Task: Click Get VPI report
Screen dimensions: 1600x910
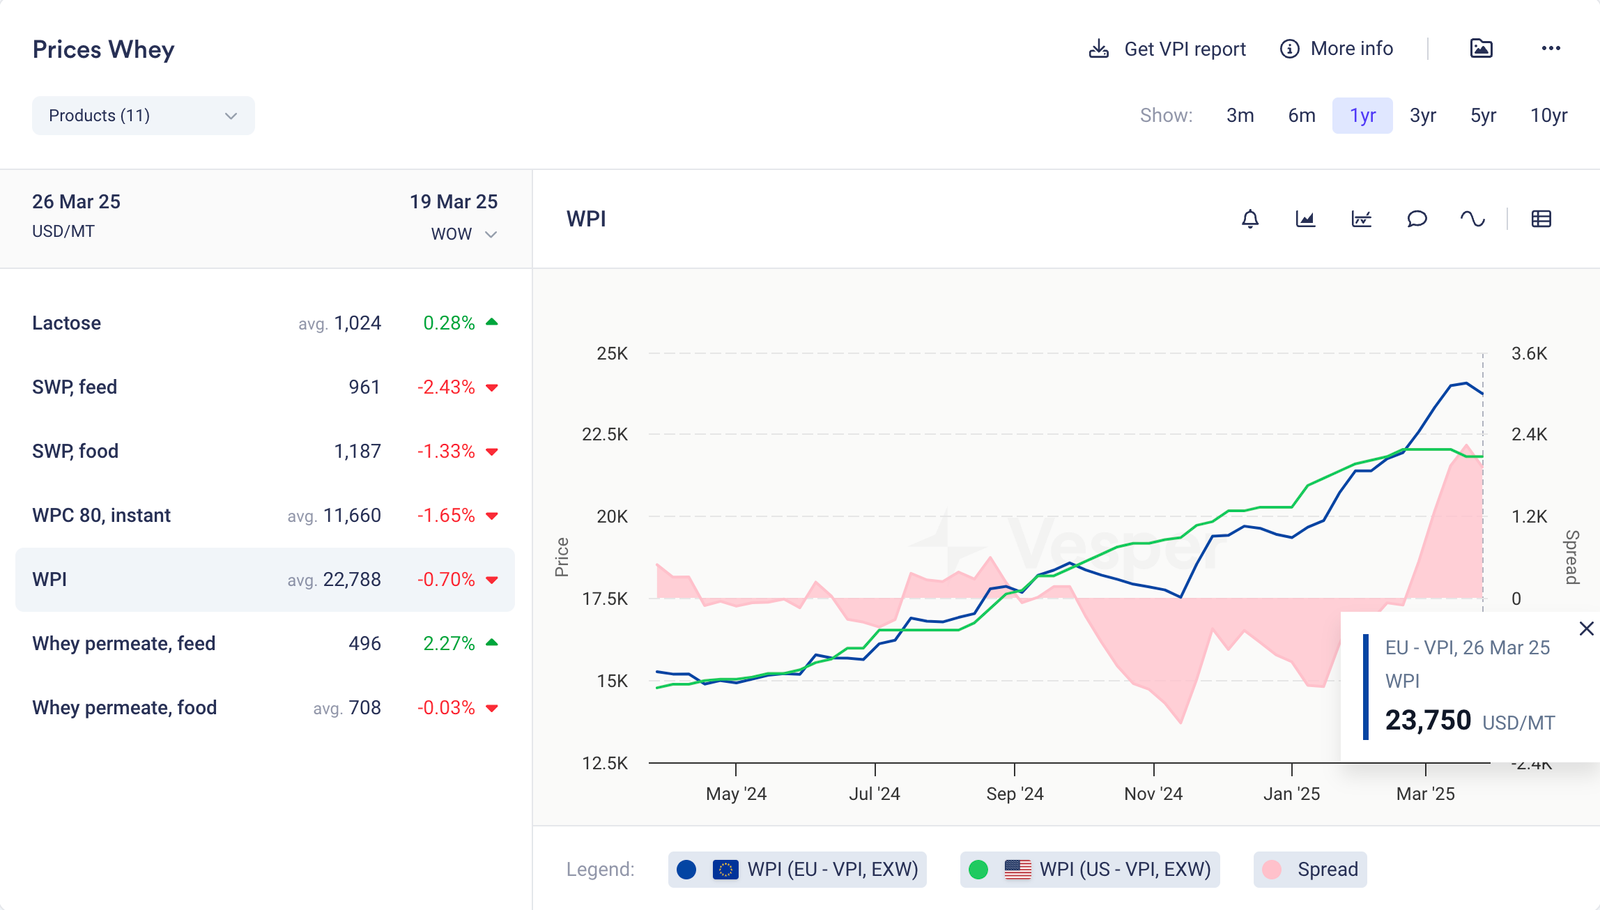Action: click(x=1167, y=49)
